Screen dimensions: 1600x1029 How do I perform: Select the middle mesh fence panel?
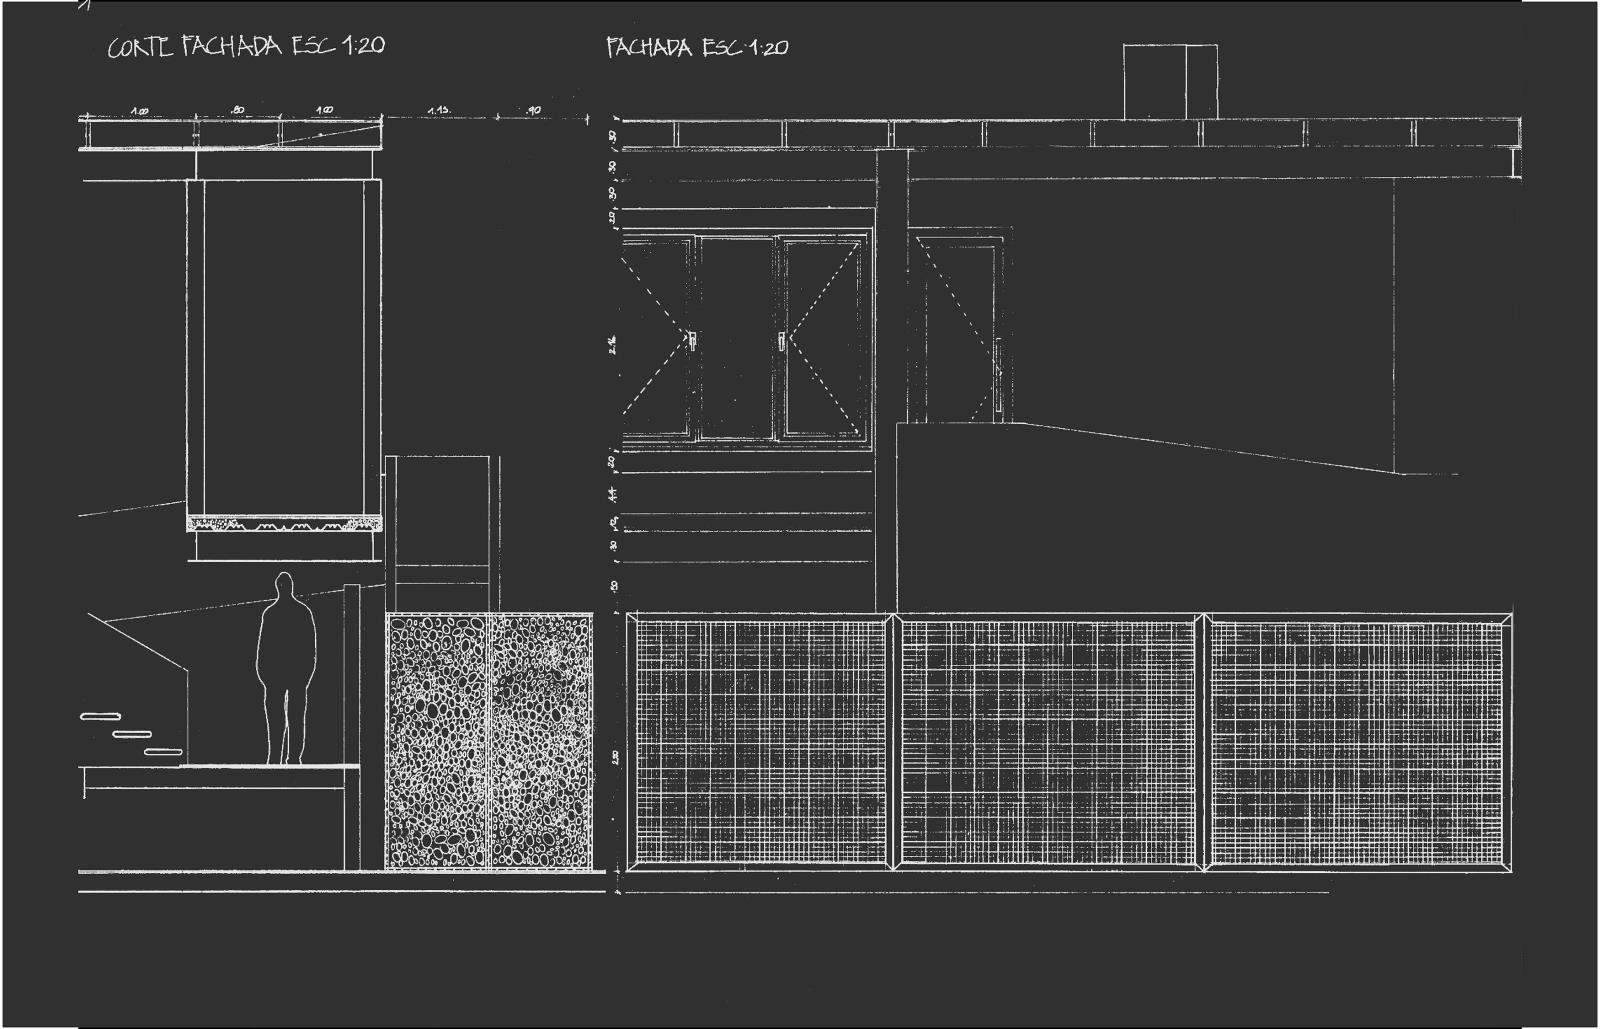pos(1049,742)
